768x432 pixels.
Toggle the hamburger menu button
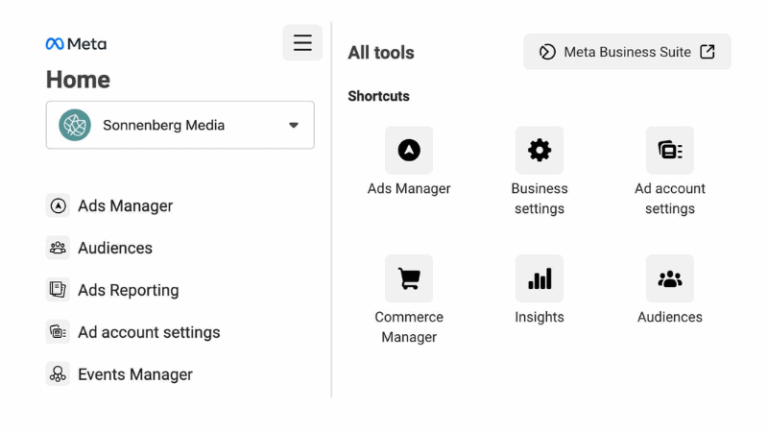click(302, 43)
